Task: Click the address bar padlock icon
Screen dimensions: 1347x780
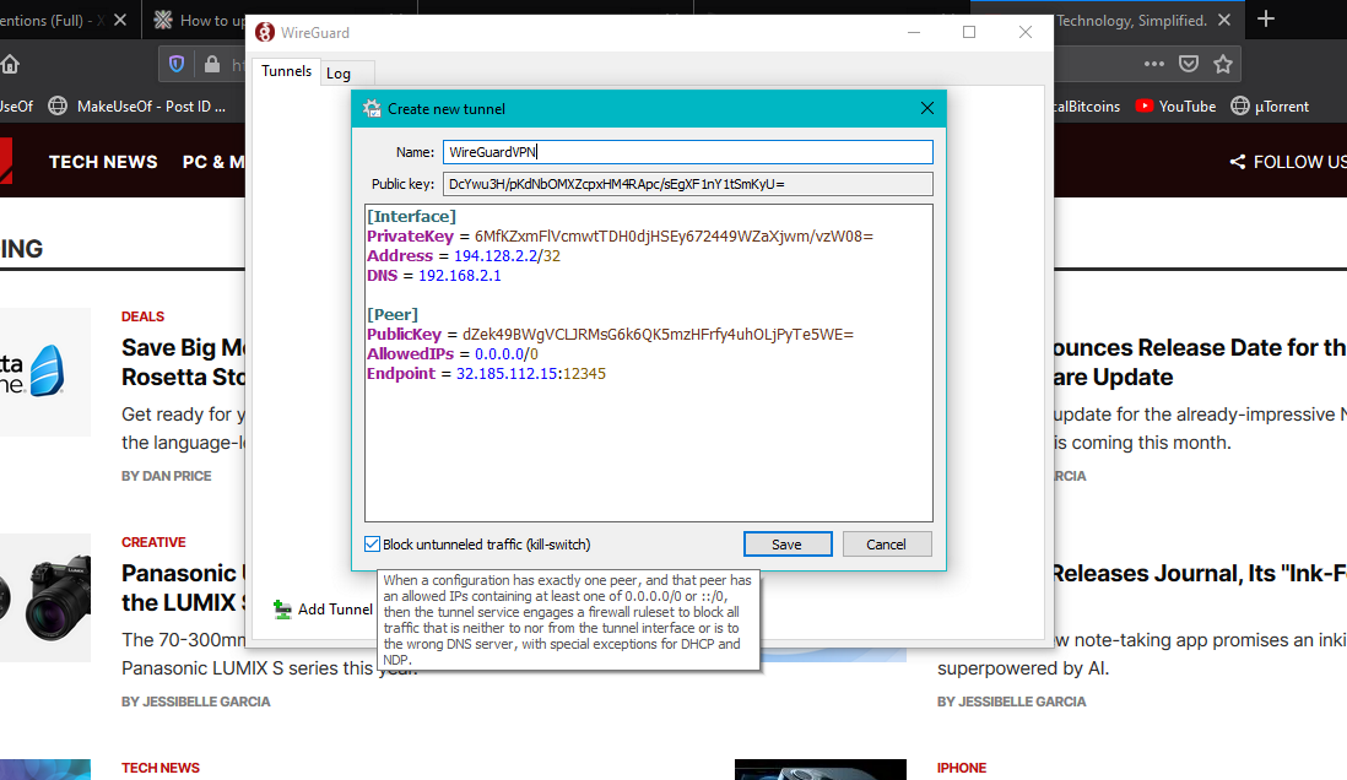Action: [212, 64]
